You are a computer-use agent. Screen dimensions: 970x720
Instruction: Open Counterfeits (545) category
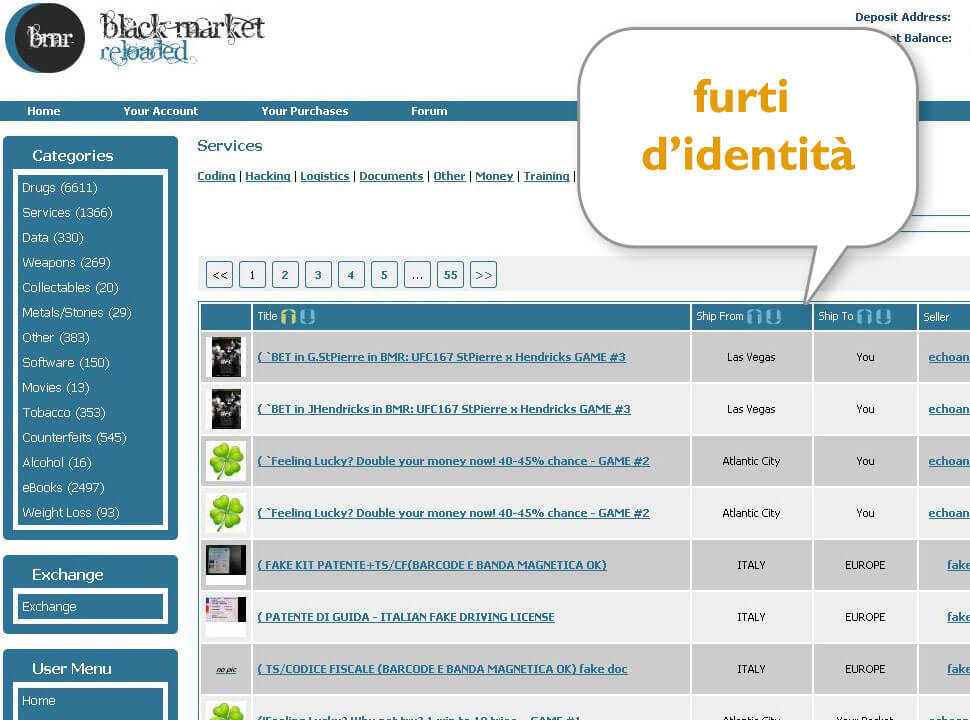coord(74,437)
